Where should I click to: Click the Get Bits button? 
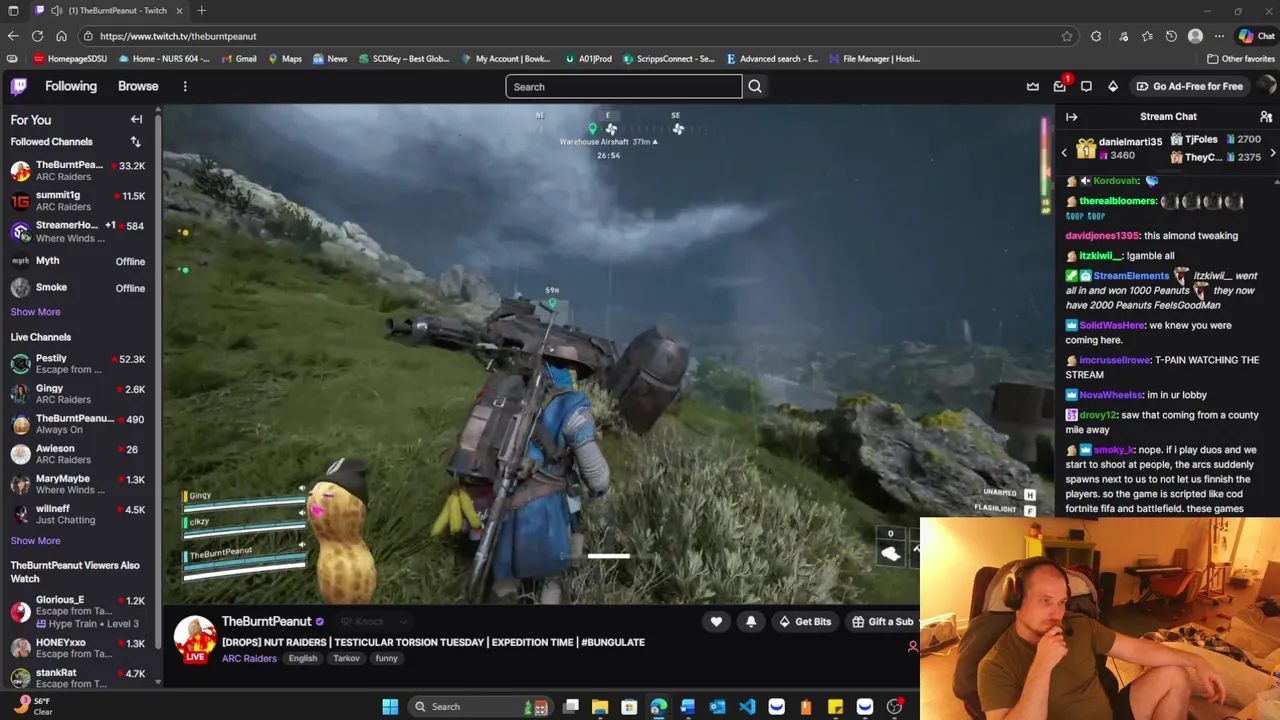point(805,622)
